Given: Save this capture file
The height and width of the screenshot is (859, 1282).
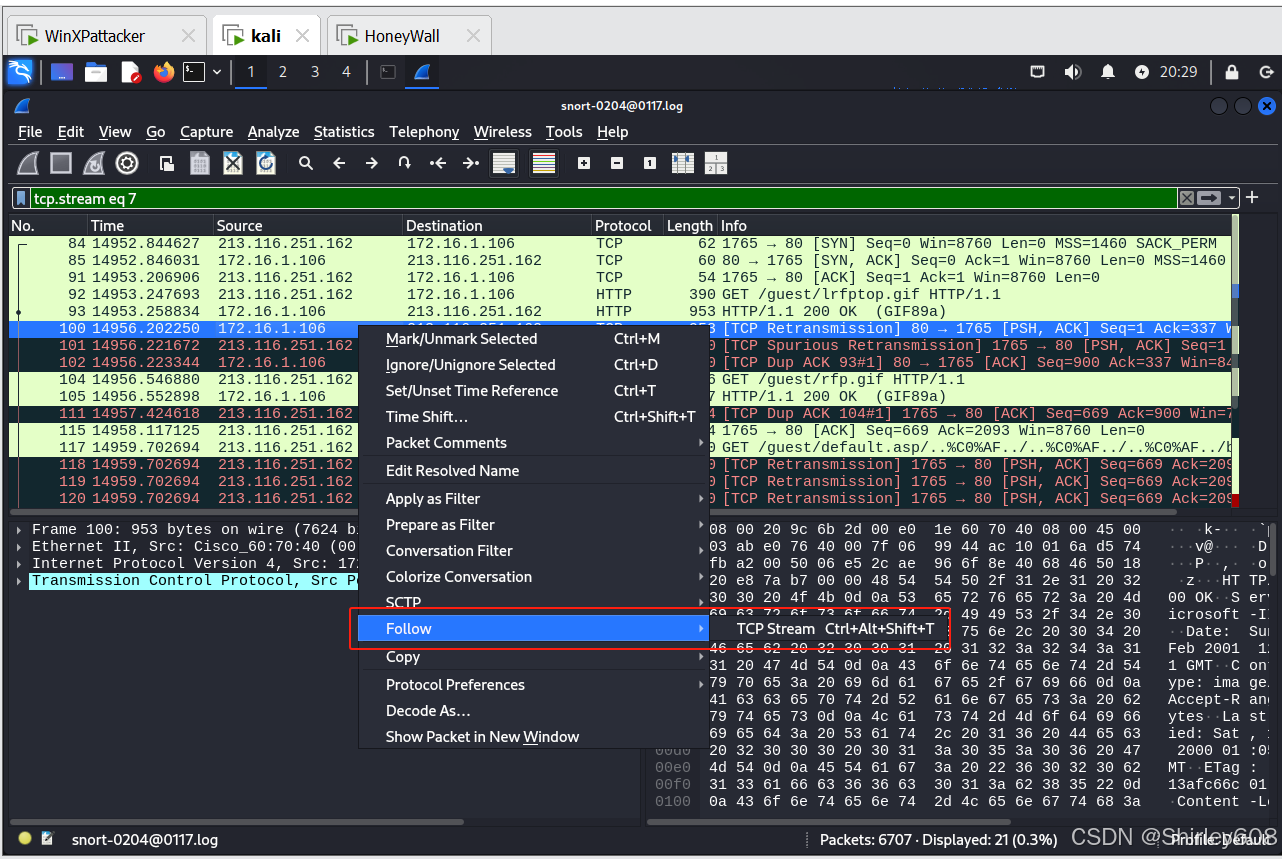Looking at the screenshot, I should (200, 163).
